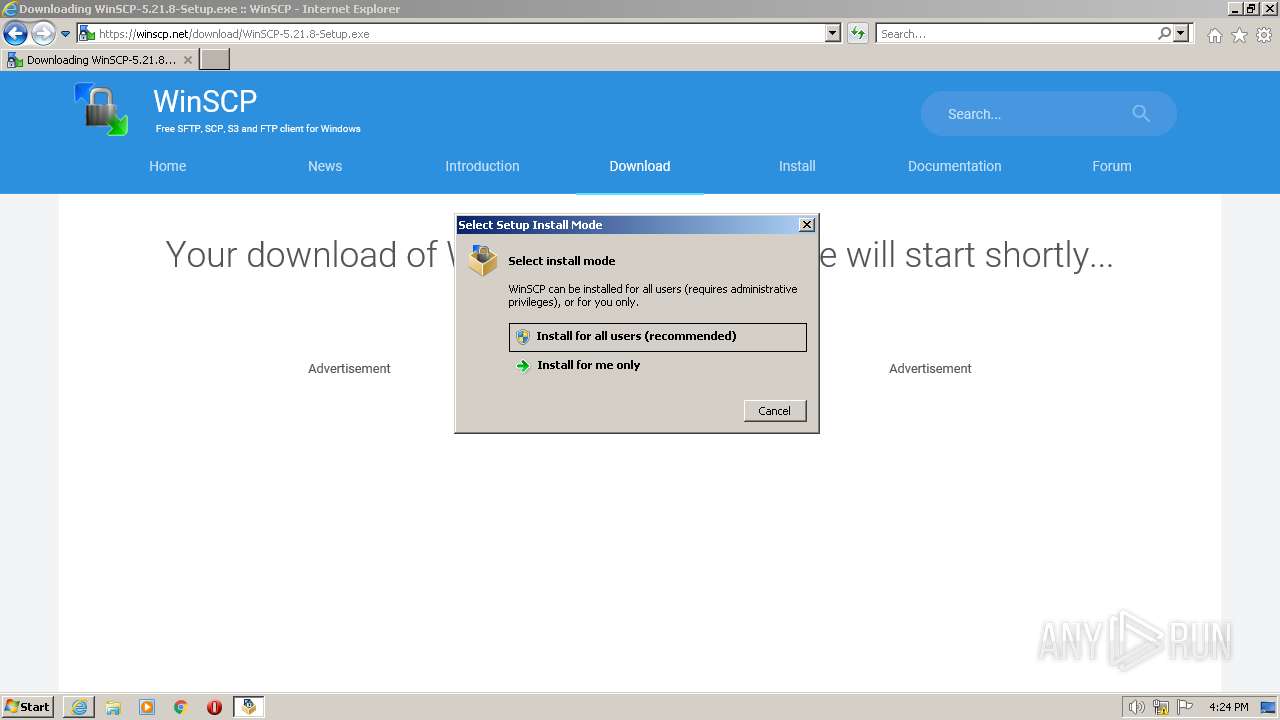Viewport: 1280px width, 720px height.
Task: Click the site search magnifier icon
Action: [1141, 114]
